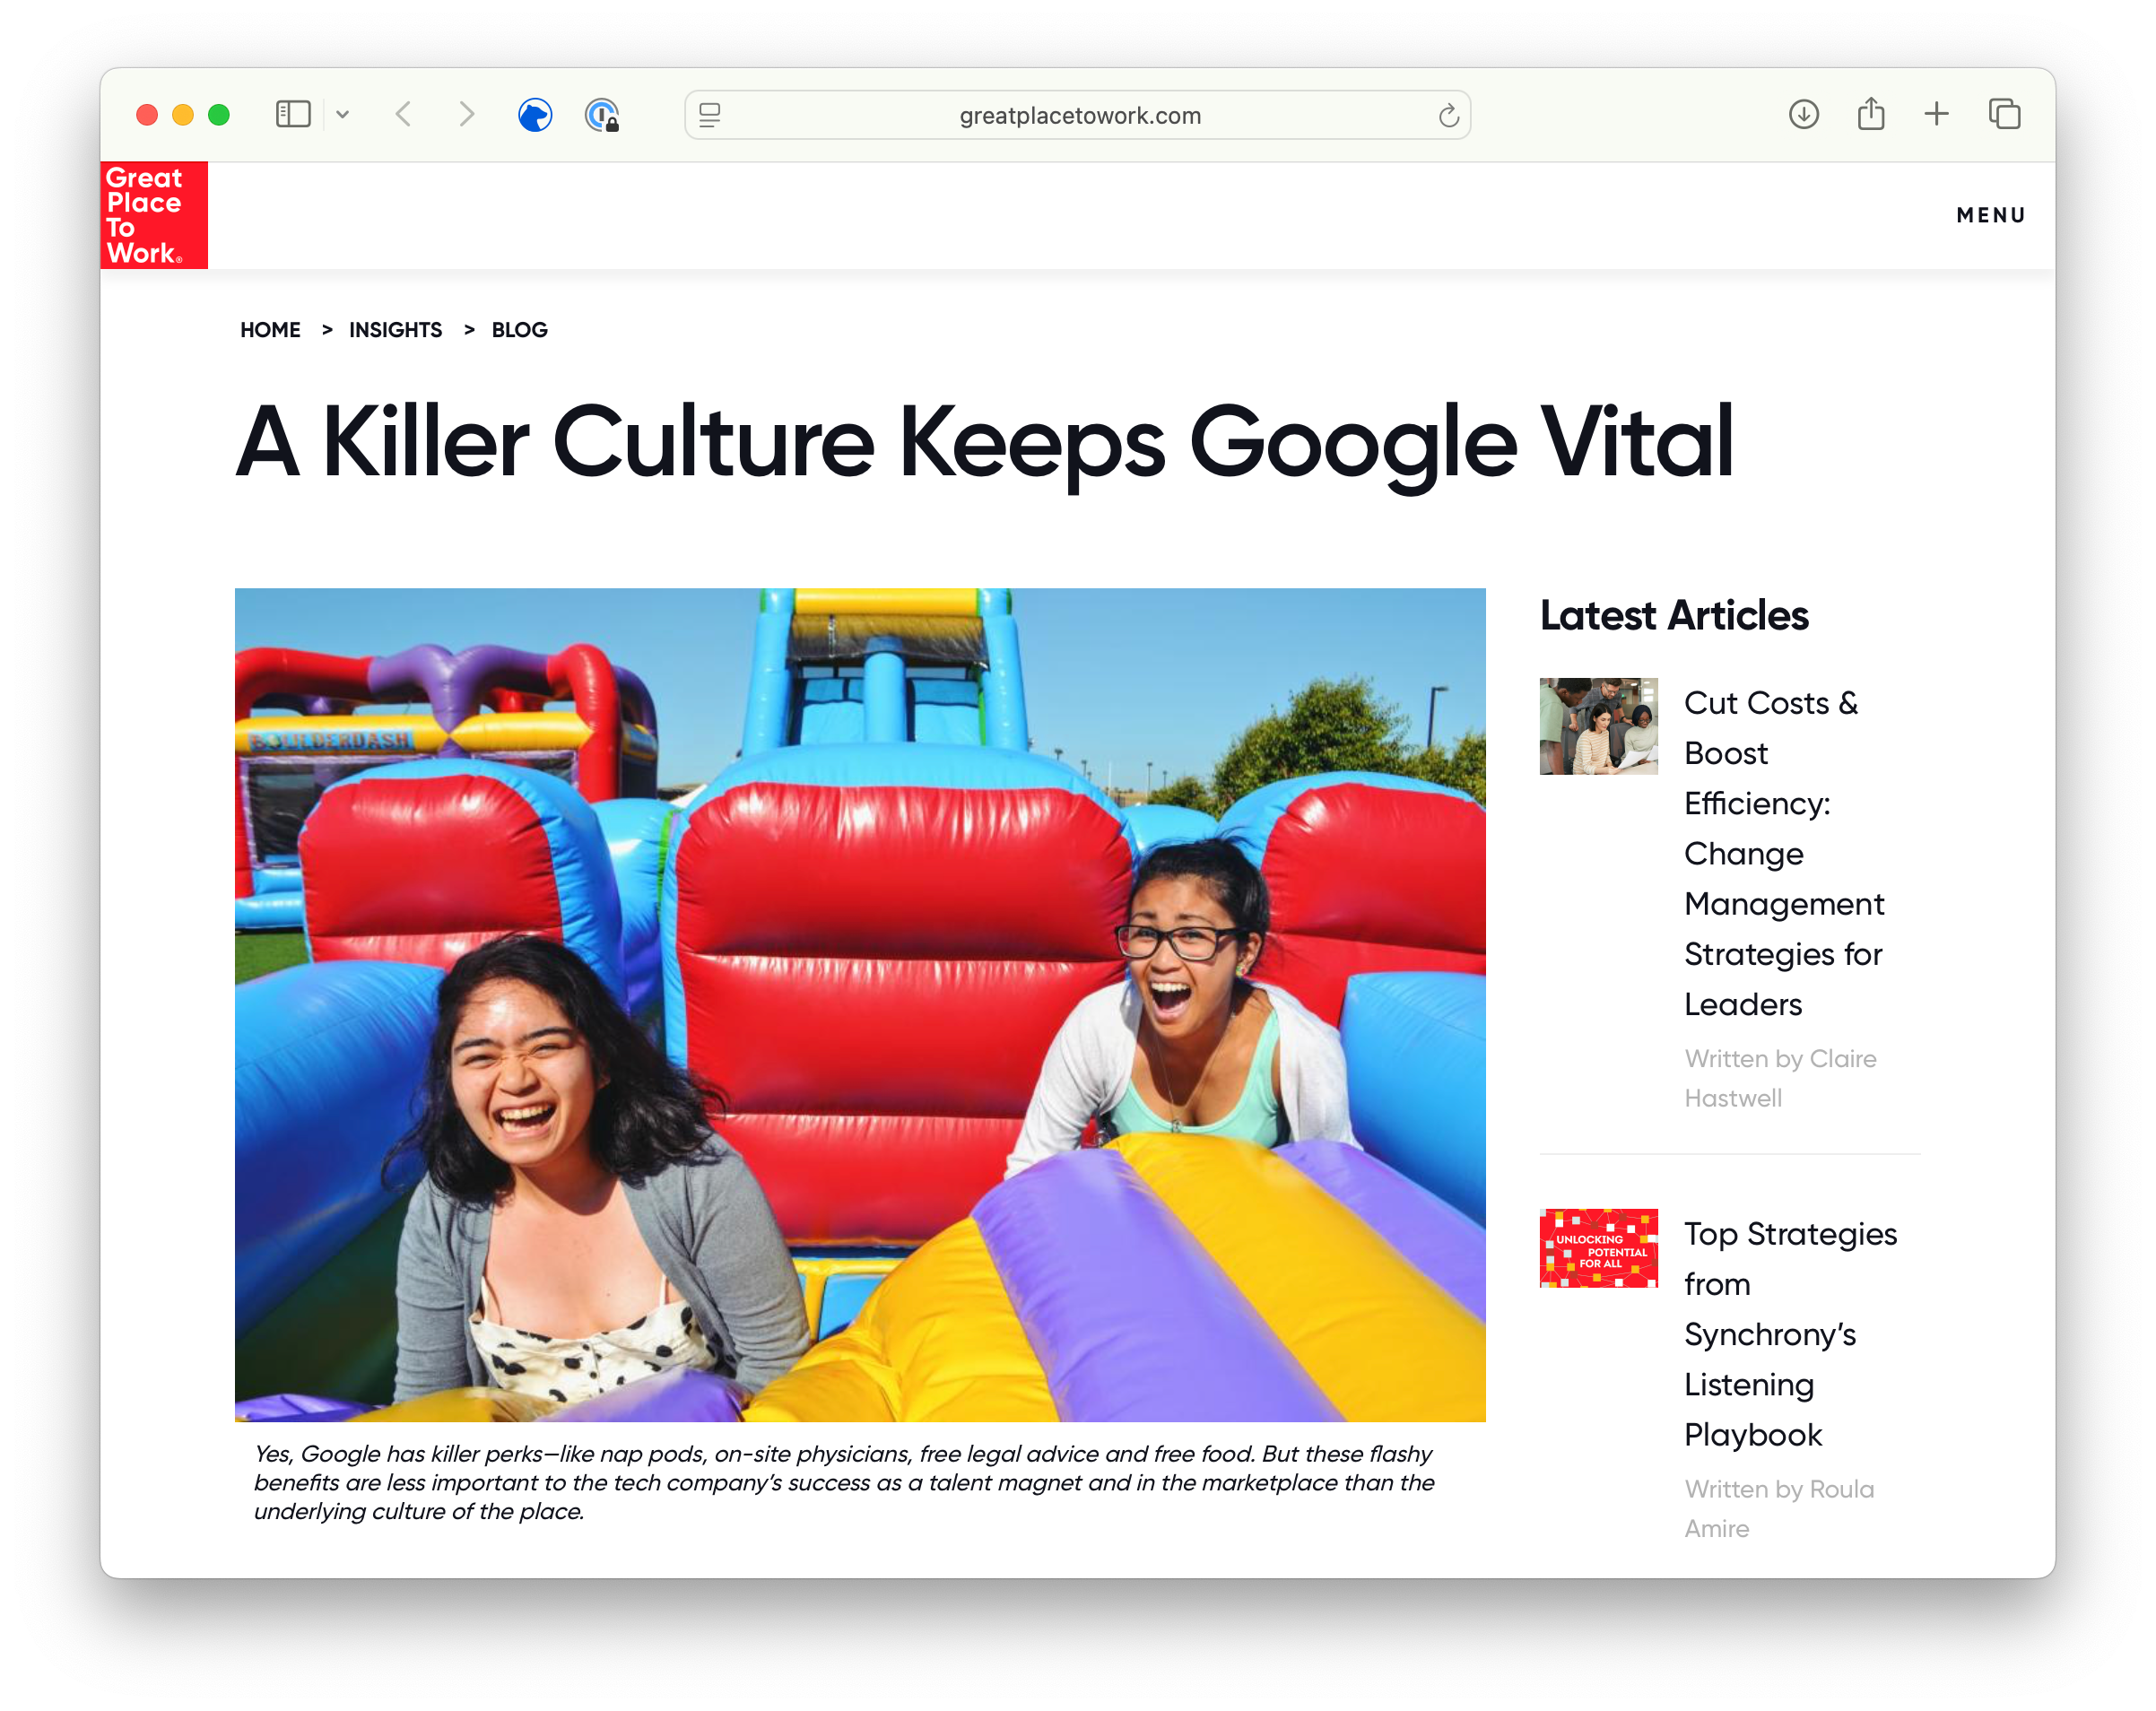Open the BLOG breadcrumb link

[519, 330]
